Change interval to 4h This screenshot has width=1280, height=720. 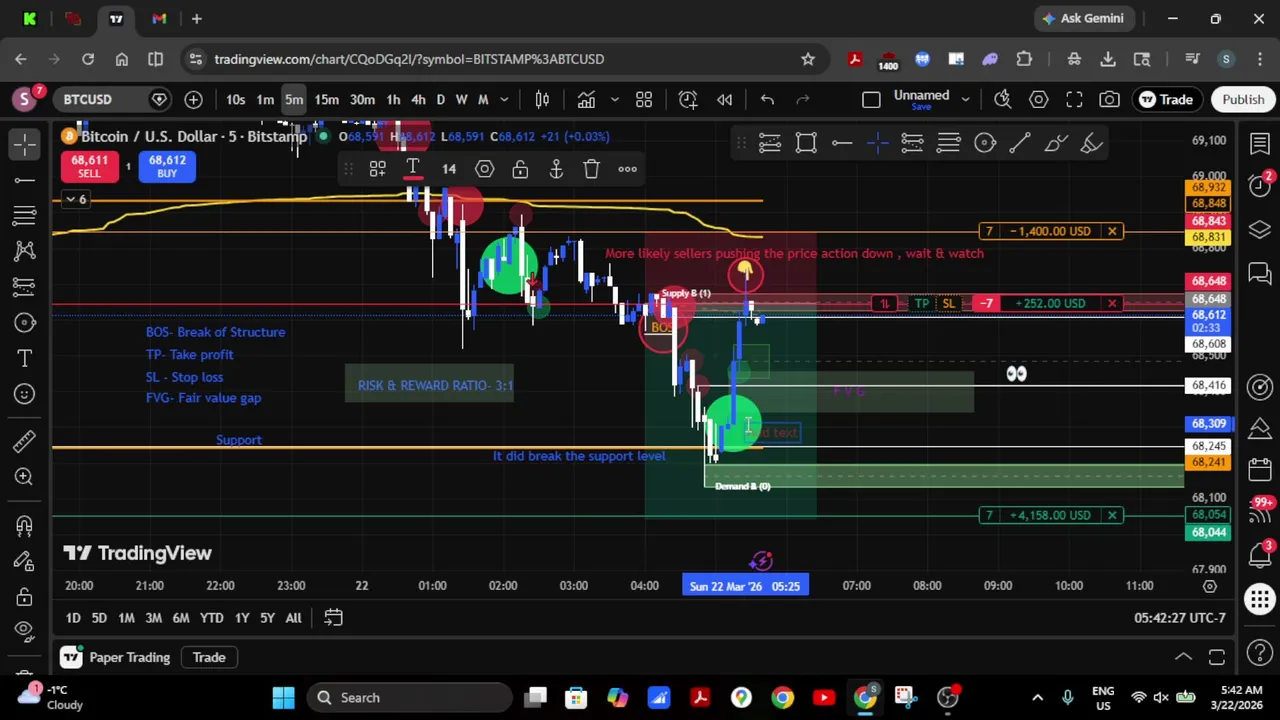click(x=418, y=99)
